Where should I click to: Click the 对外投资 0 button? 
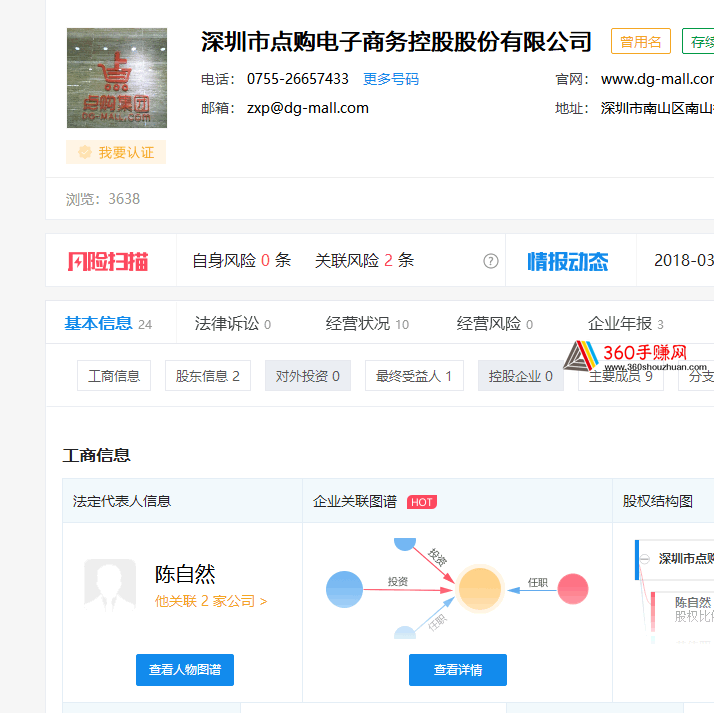point(308,376)
